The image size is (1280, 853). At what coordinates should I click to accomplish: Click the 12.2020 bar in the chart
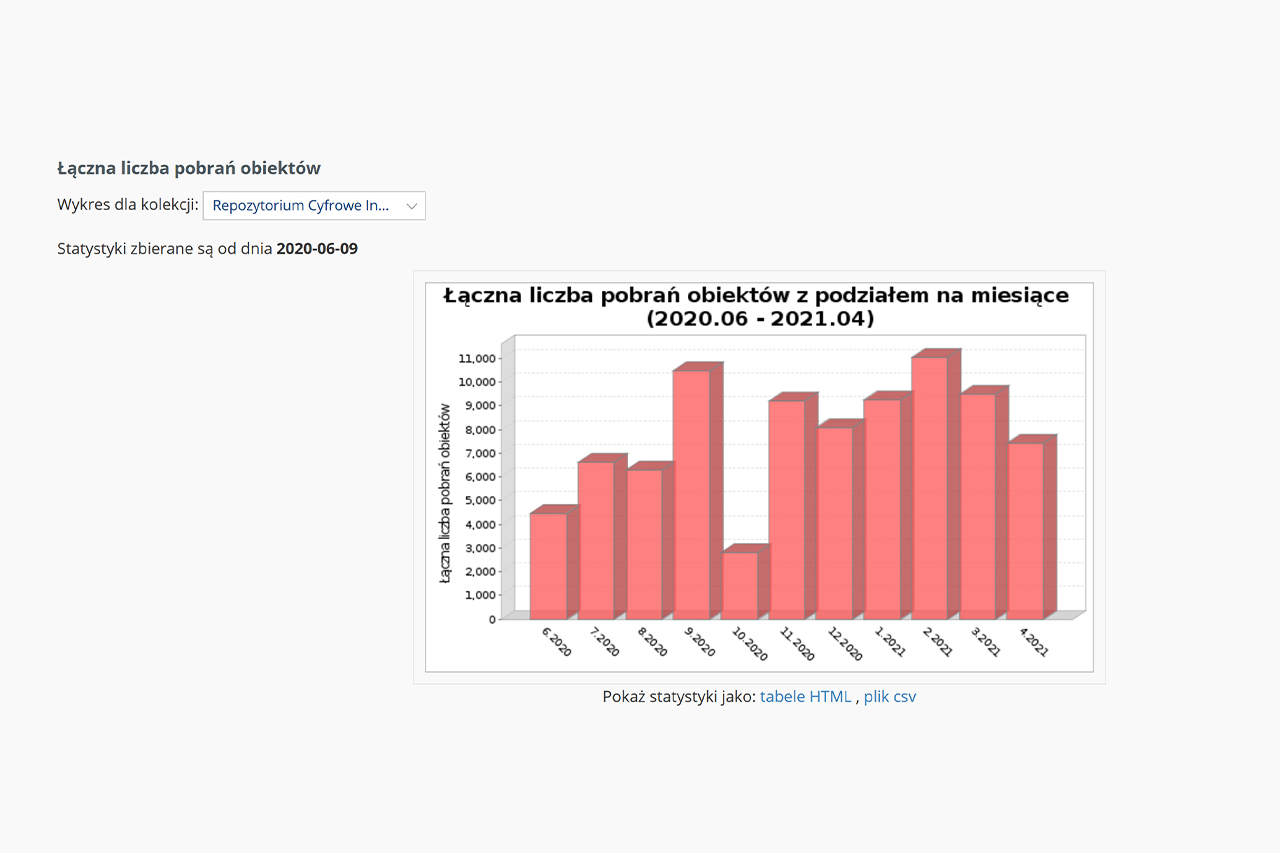tap(835, 523)
